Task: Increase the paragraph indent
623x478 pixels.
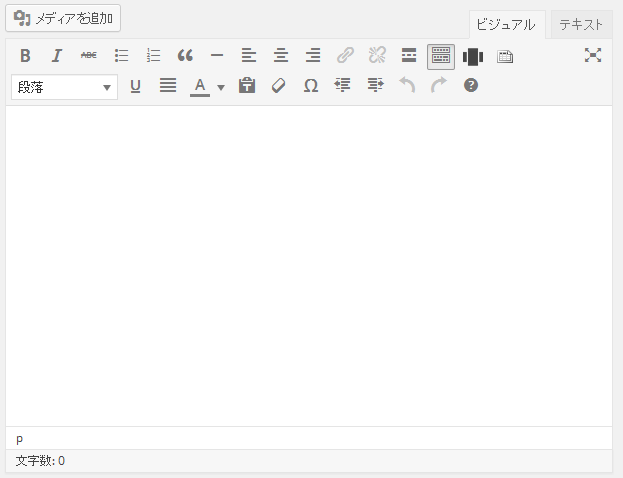Action: [375, 86]
